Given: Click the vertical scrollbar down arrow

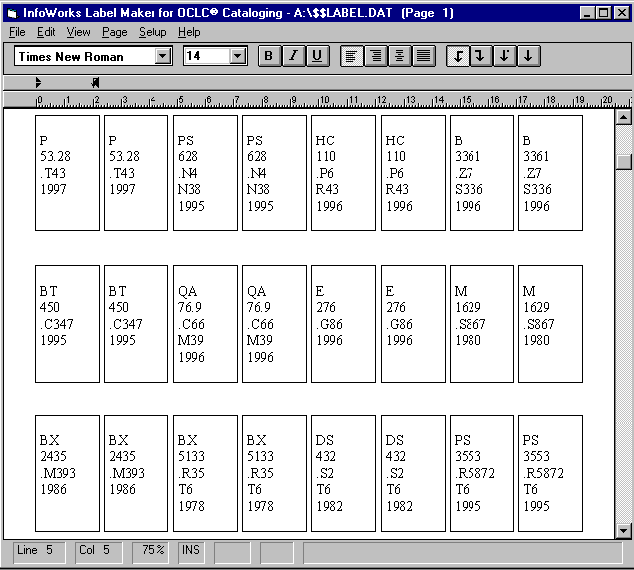Looking at the screenshot, I should tap(624, 531).
